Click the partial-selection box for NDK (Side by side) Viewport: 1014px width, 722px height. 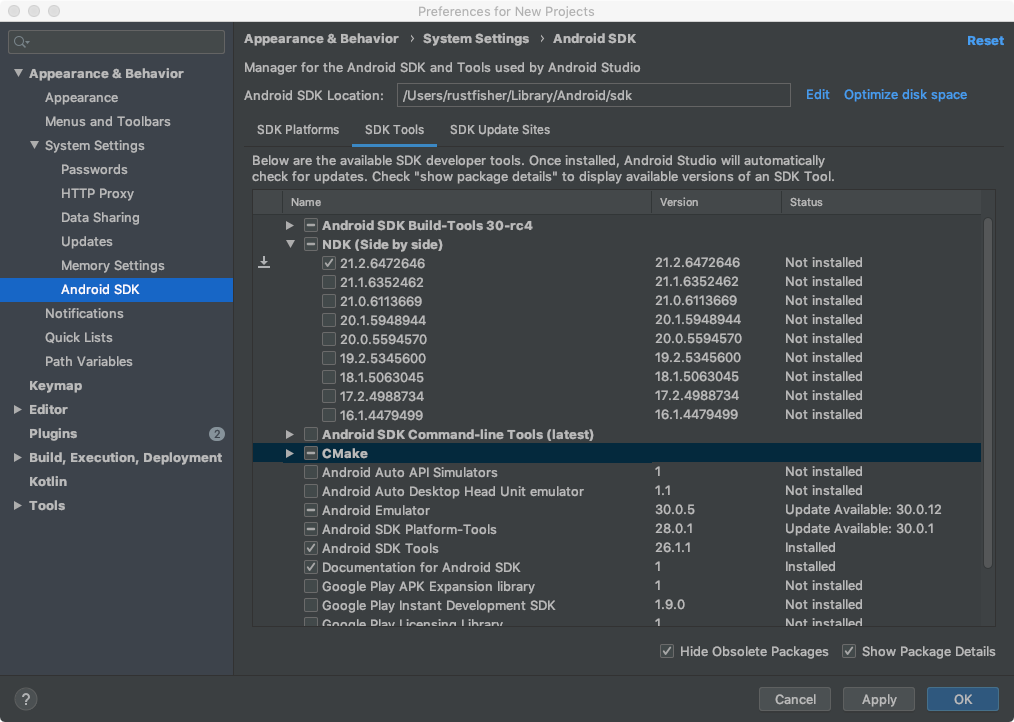tap(311, 244)
